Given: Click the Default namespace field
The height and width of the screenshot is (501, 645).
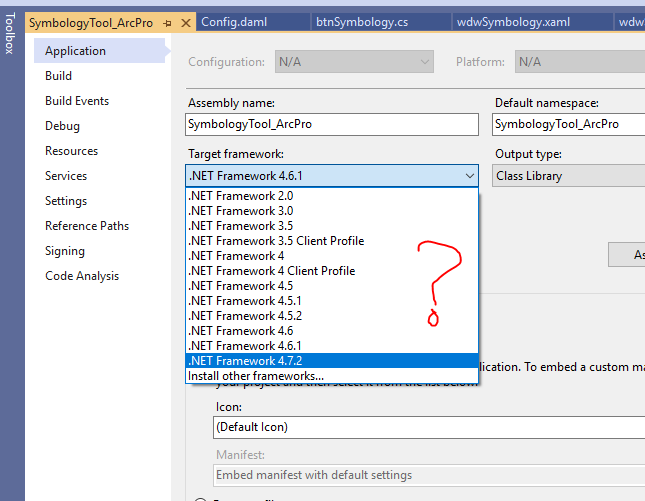Looking at the screenshot, I should pyautogui.click(x=568, y=124).
